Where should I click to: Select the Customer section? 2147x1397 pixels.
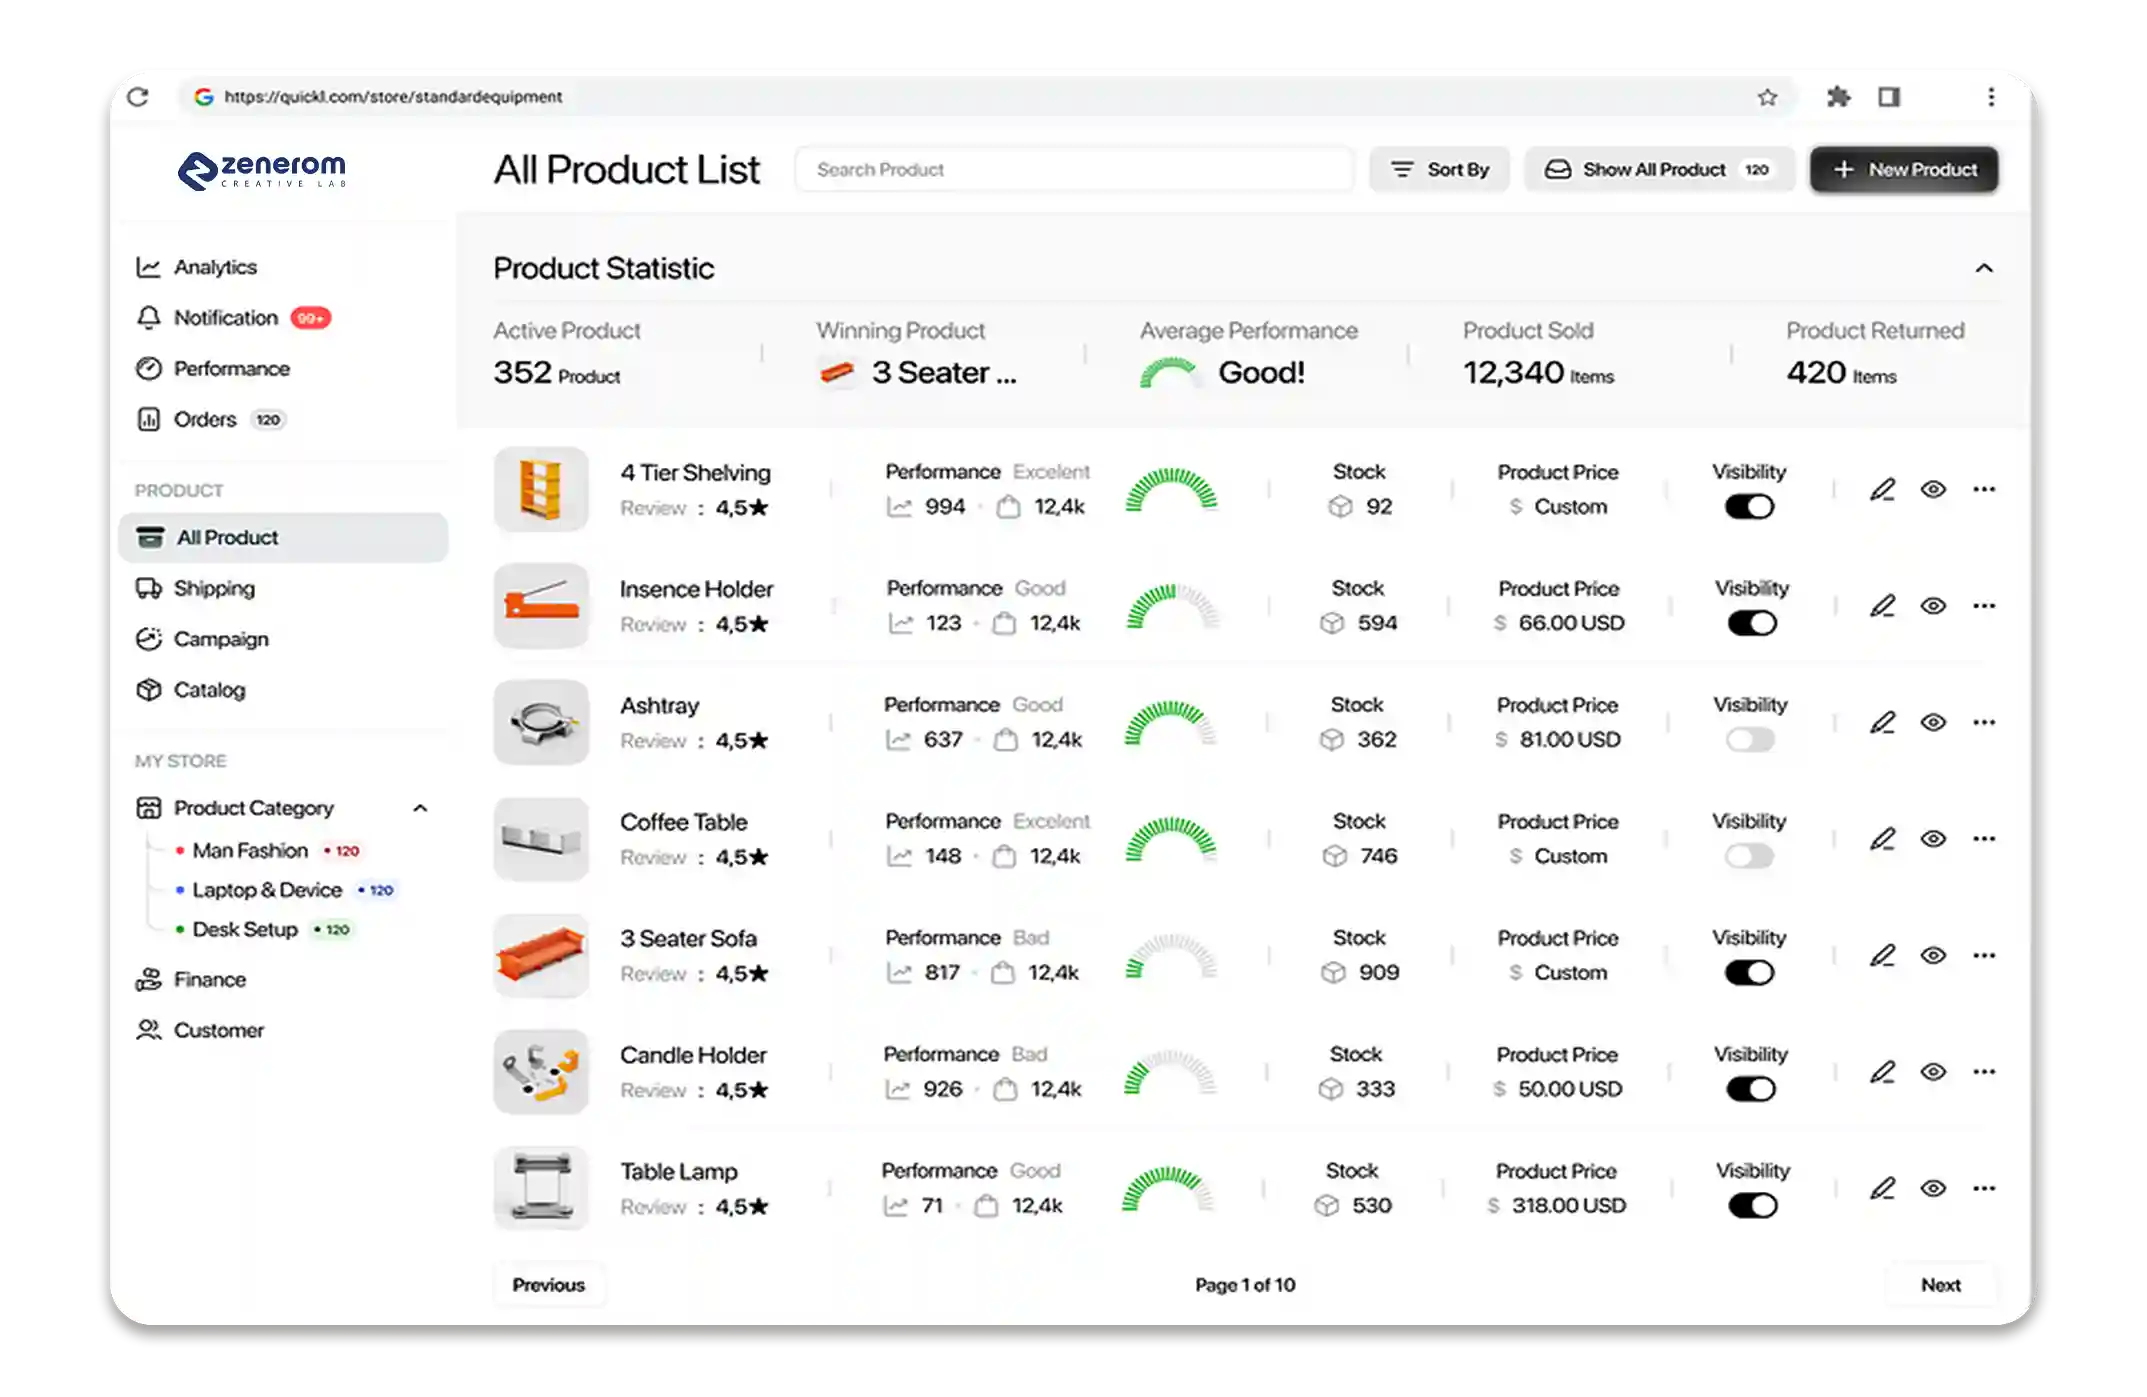218,1030
